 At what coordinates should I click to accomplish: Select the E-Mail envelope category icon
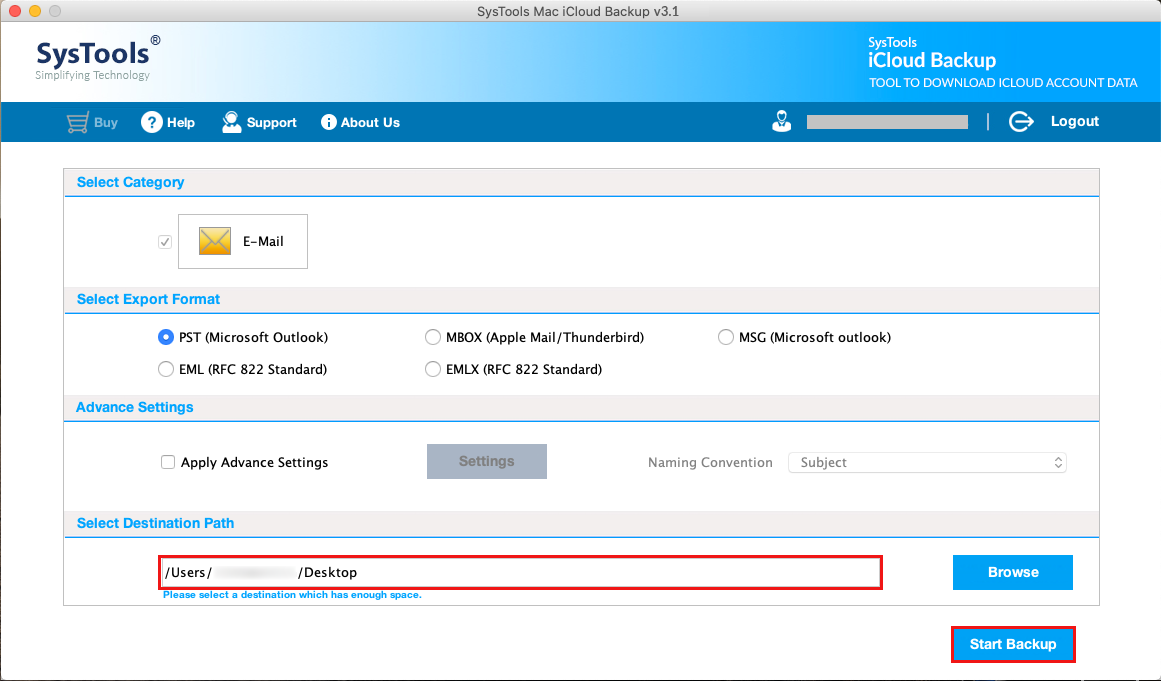click(215, 241)
